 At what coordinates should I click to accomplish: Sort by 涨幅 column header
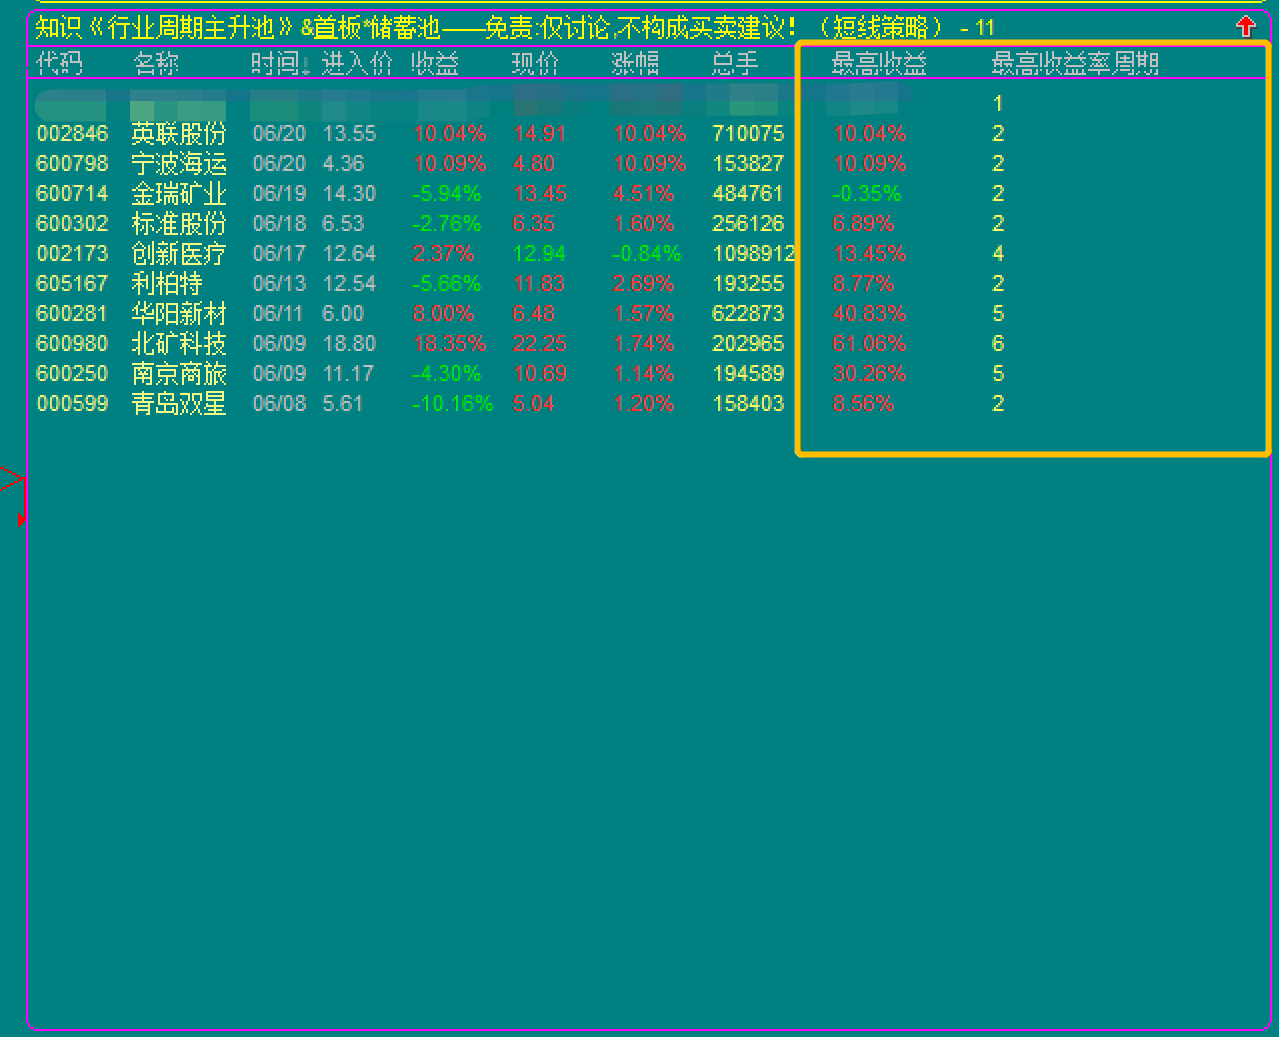(636, 64)
